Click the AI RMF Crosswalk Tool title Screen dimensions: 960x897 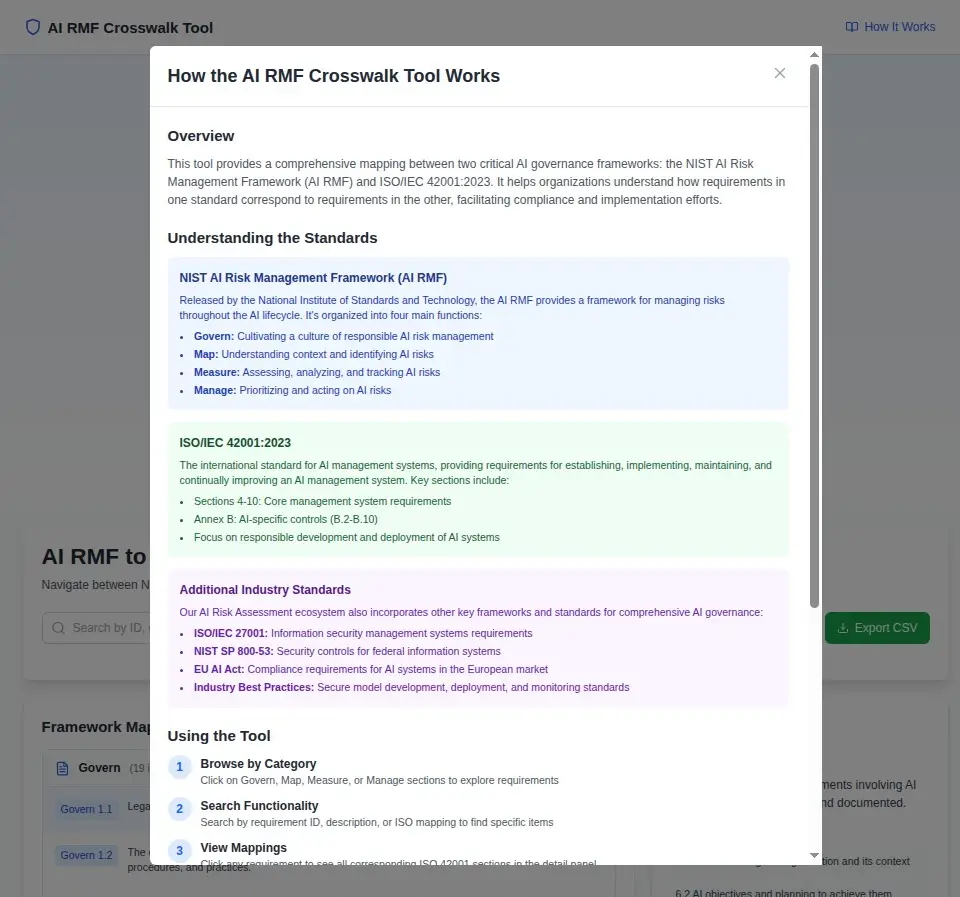pos(130,28)
